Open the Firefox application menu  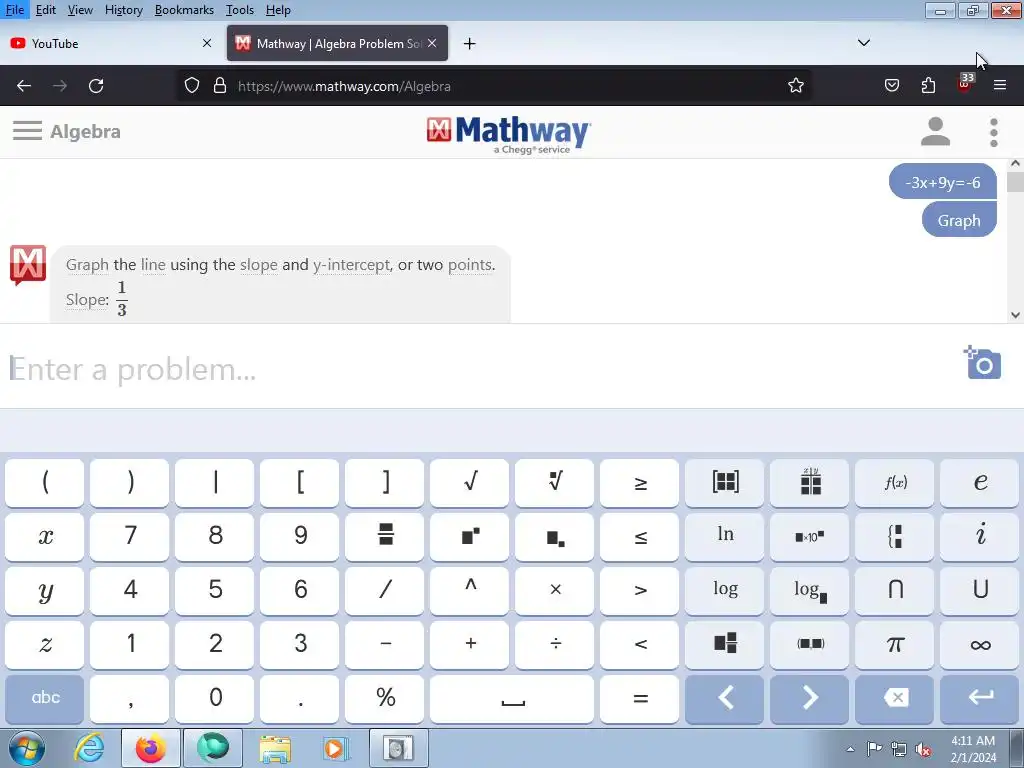[999, 86]
